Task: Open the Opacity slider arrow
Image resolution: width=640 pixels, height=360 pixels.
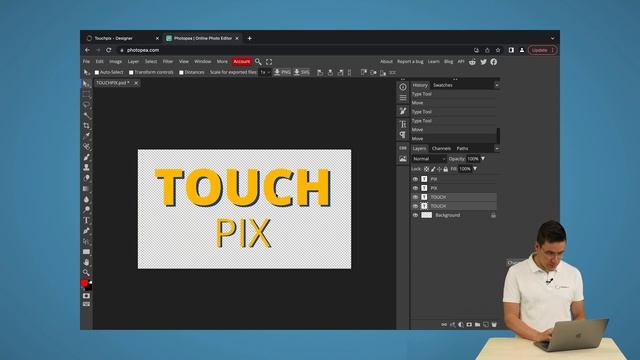Action: [483, 159]
